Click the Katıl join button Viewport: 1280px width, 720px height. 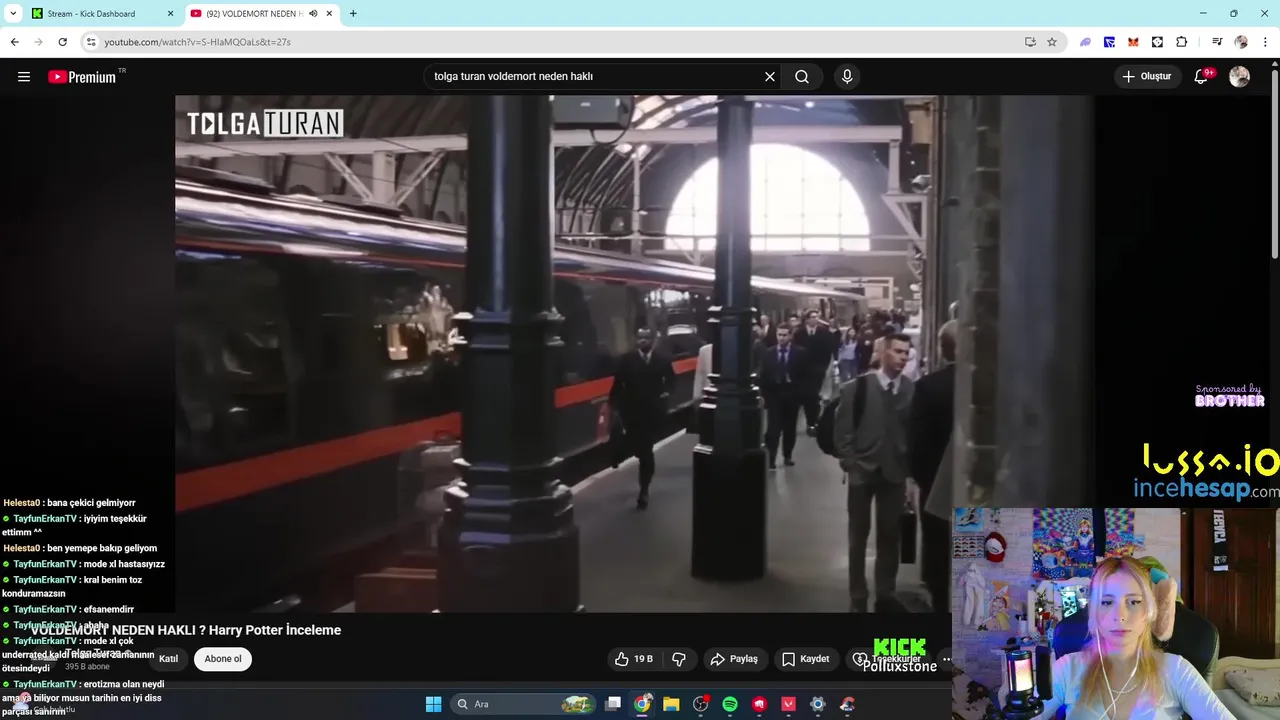[168, 659]
